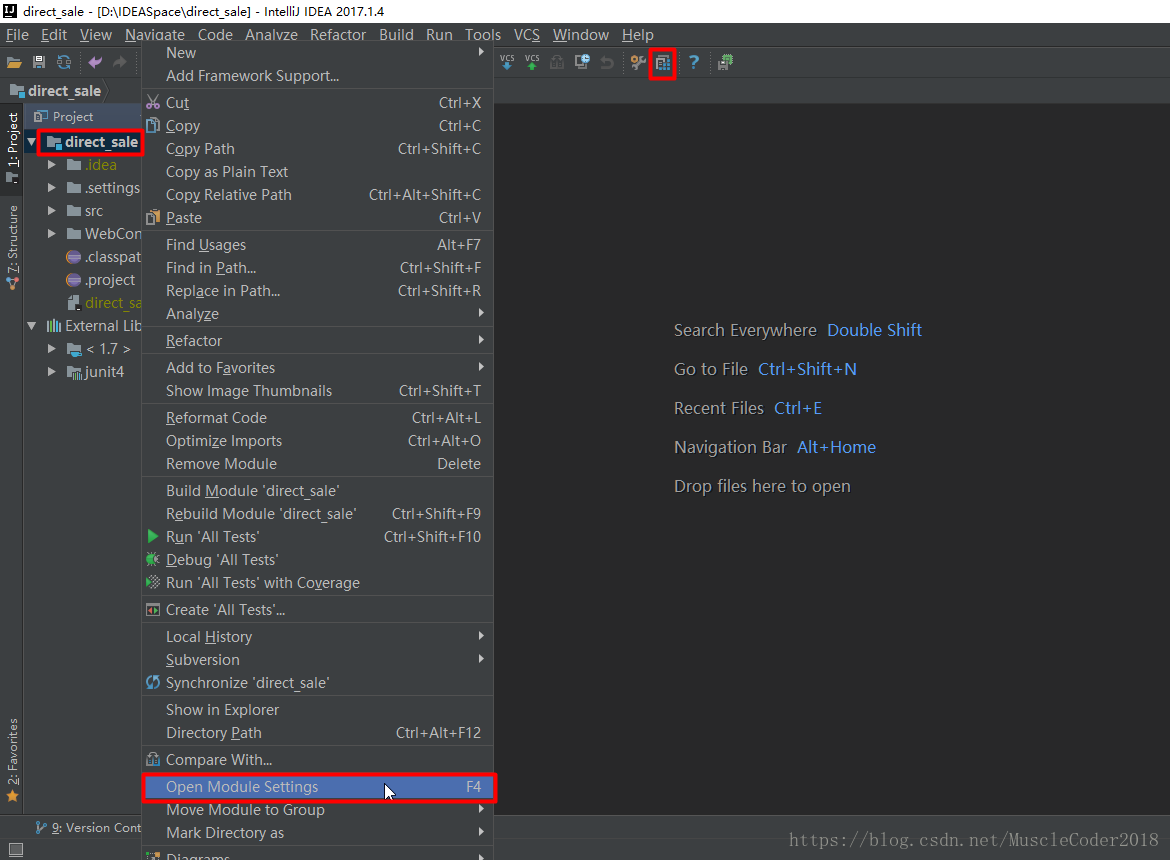Choose Open Module Settings

[317, 787]
